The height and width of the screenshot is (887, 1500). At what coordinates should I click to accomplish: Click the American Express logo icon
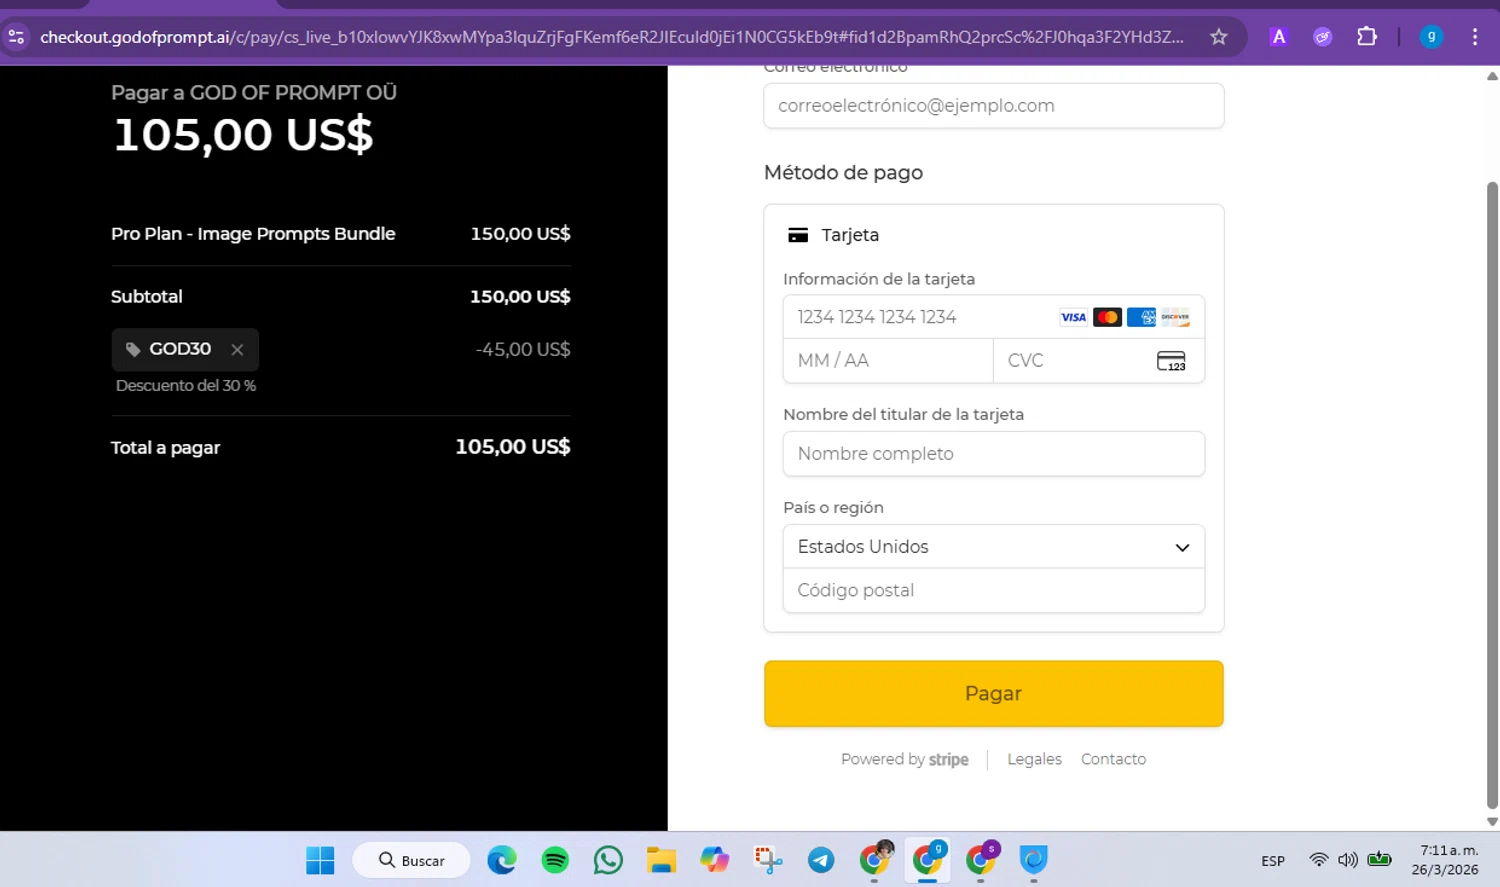pos(1141,317)
